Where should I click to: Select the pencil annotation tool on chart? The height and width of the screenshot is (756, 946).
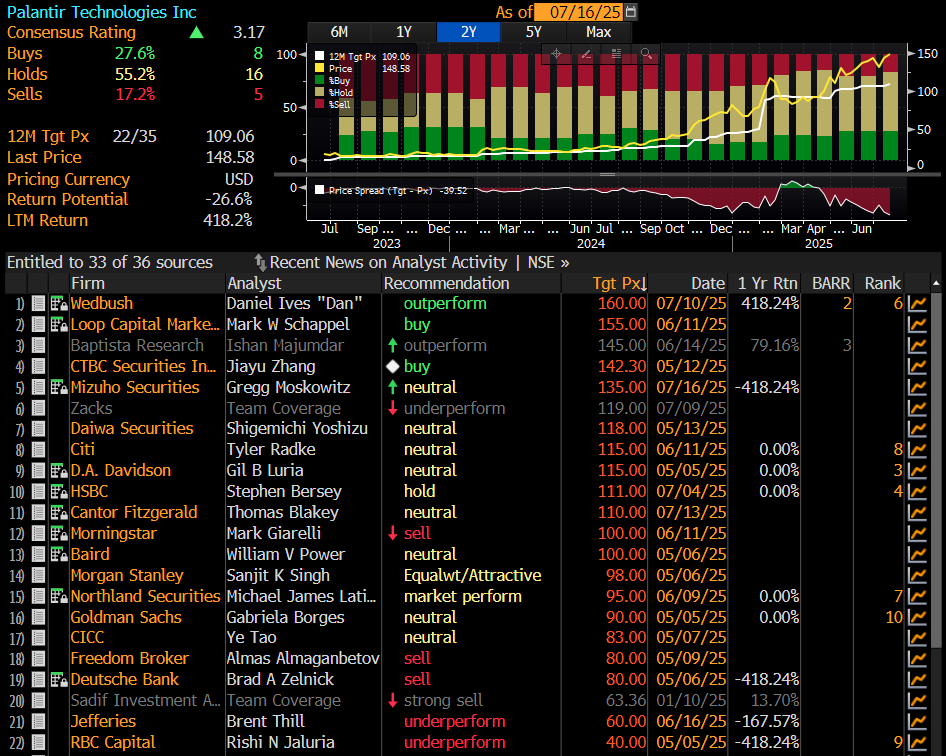pos(586,54)
